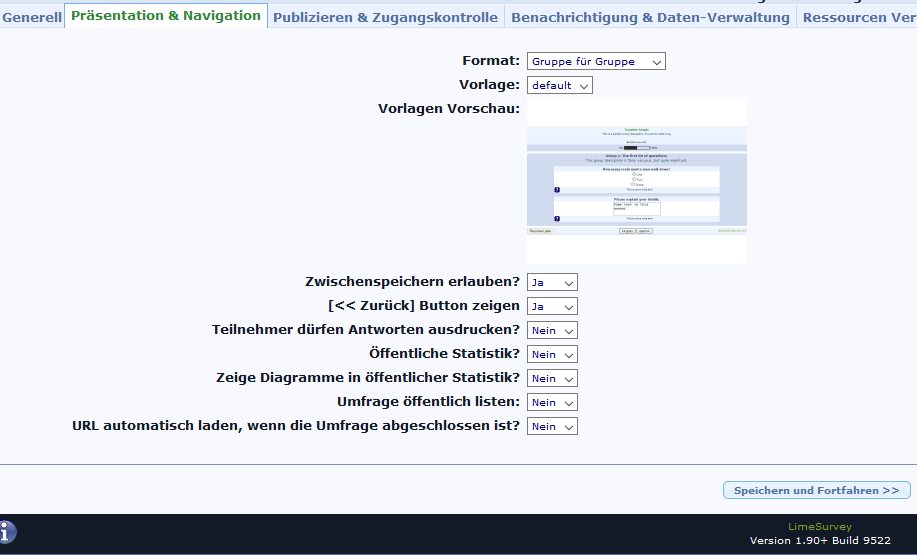
Task: Open the URL automatisch laden dropdown
Action: point(552,427)
